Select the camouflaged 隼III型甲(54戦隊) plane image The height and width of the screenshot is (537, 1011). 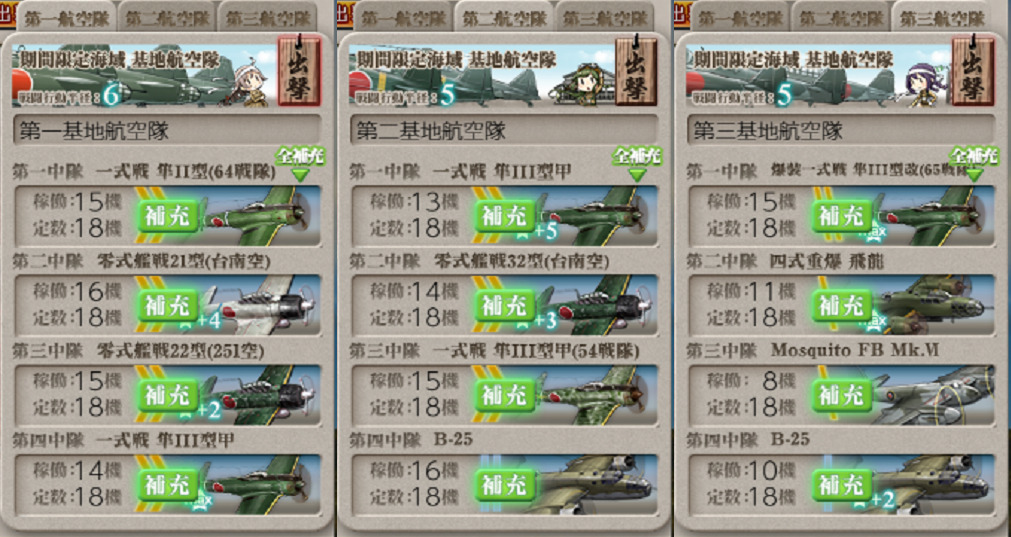pyautogui.click(x=596, y=395)
